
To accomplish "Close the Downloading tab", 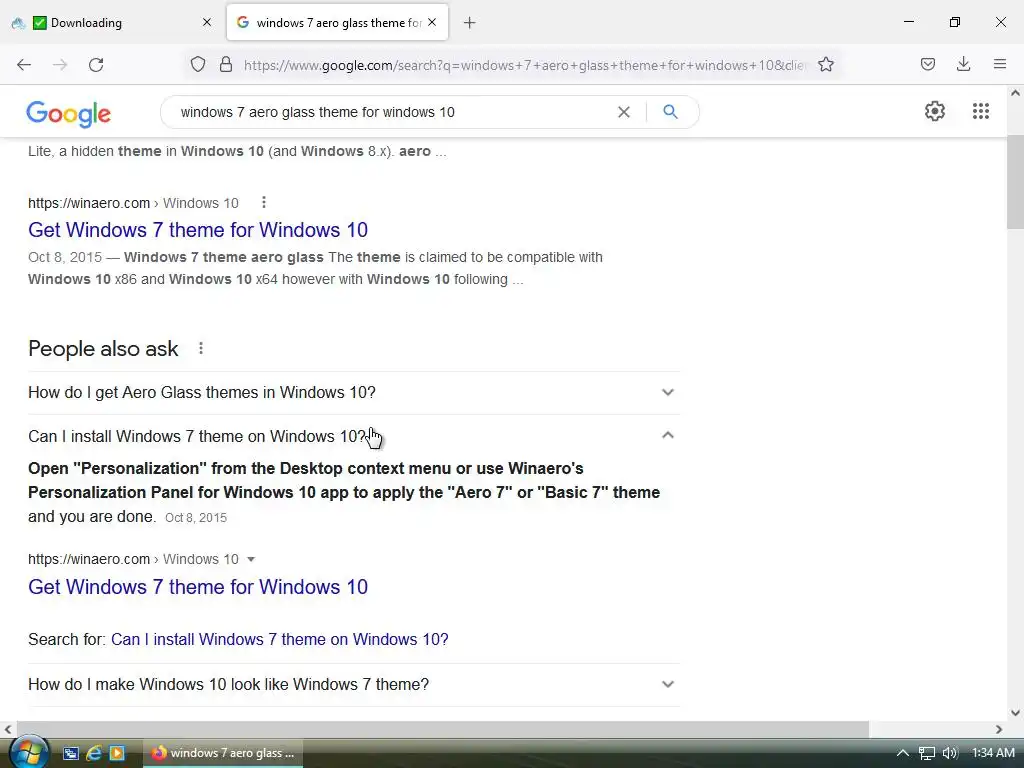I will (x=207, y=22).
